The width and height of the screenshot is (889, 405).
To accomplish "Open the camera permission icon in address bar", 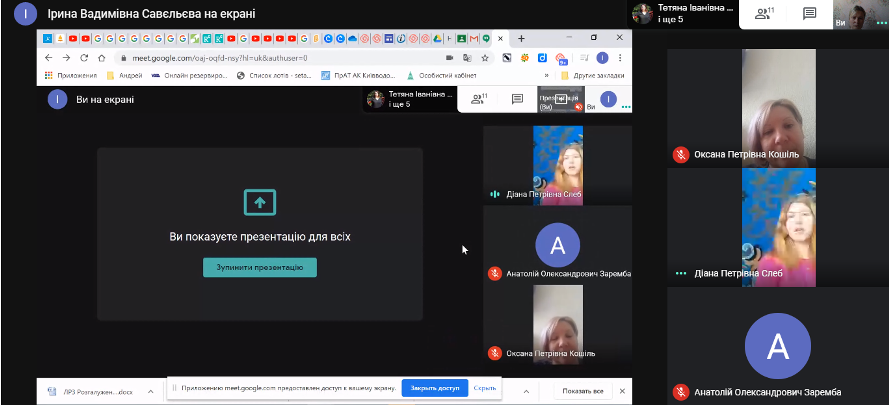I will point(450,58).
